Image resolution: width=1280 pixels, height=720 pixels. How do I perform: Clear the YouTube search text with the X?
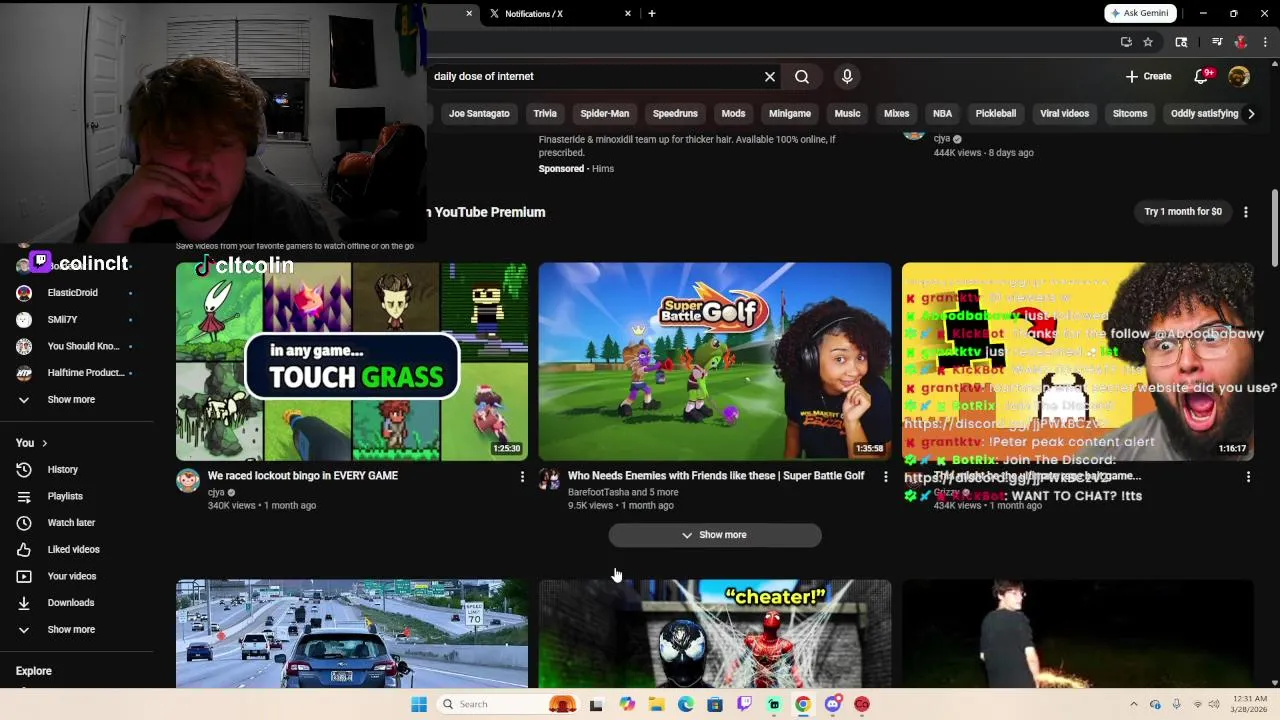(770, 76)
